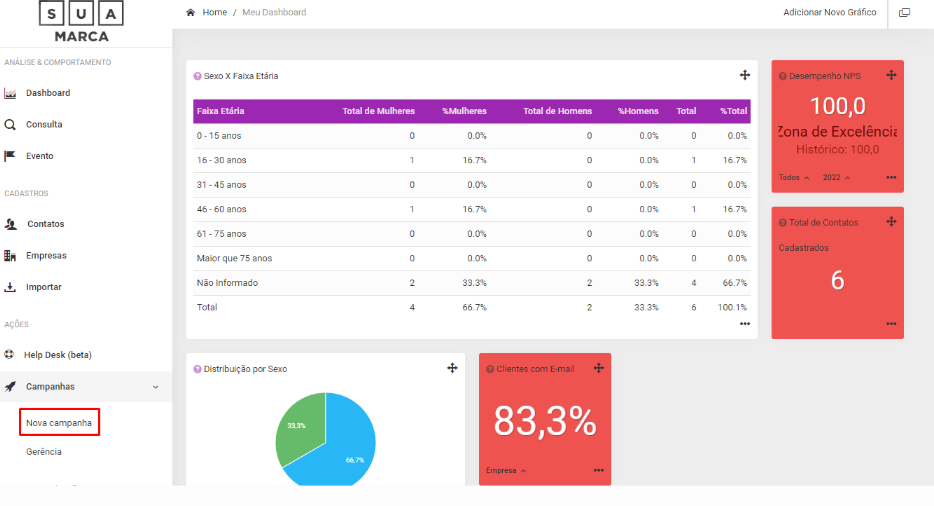Click the move handle on Desempenho NPS card
The image size is (934, 506).
891,75
